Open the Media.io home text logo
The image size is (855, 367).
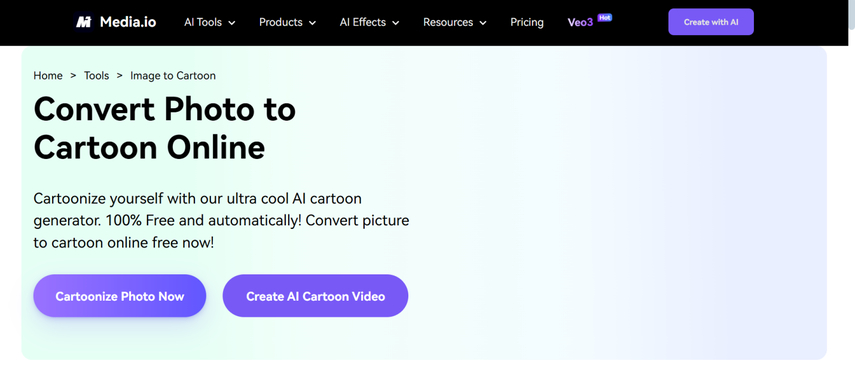click(128, 22)
